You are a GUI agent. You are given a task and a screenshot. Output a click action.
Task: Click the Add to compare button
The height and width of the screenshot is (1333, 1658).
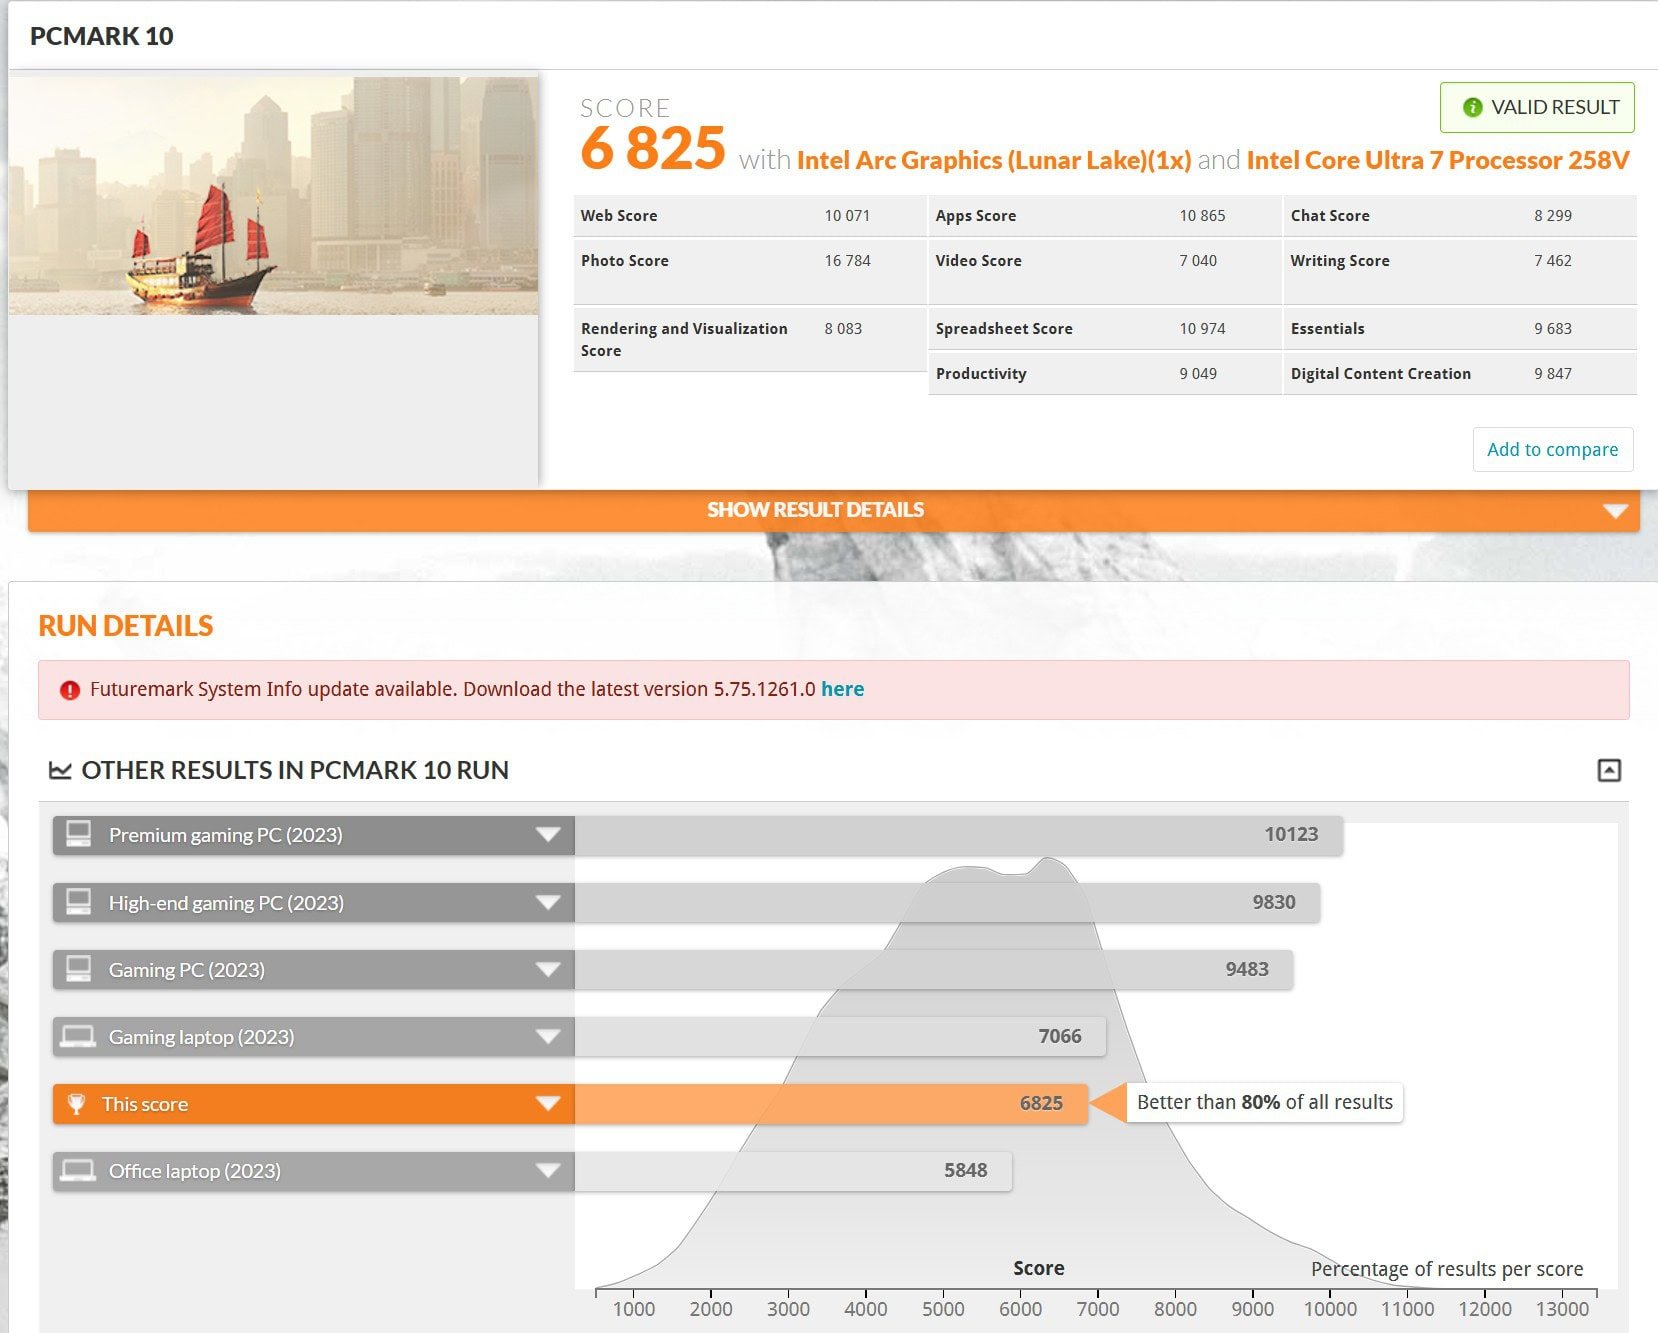coord(1552,449)
